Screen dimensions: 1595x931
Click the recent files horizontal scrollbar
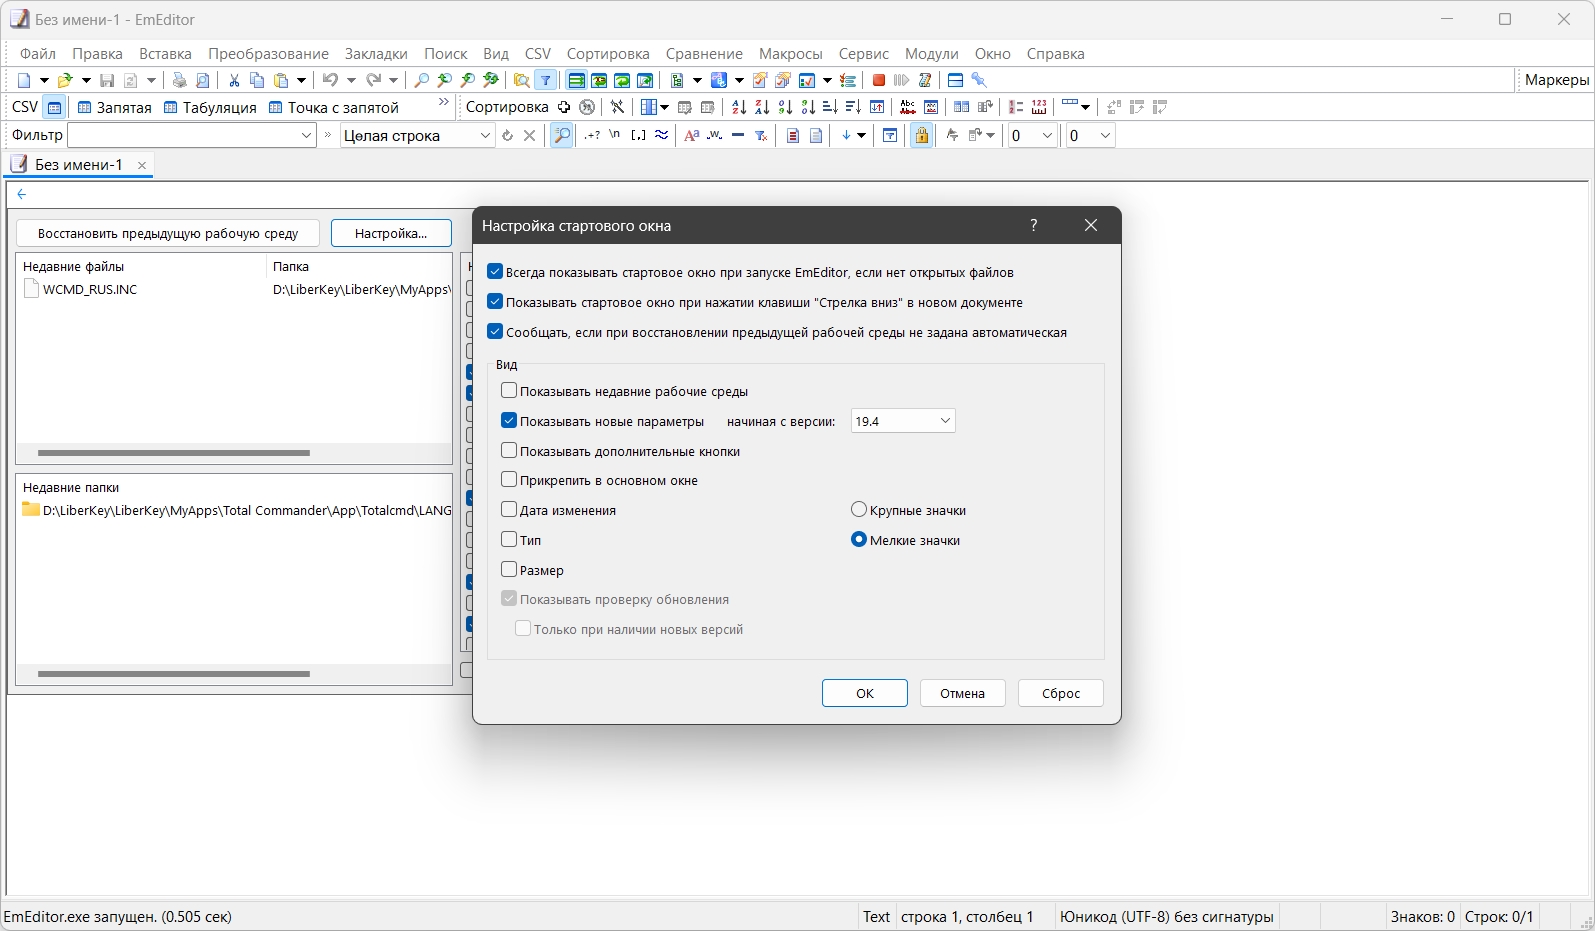(174, 452)
